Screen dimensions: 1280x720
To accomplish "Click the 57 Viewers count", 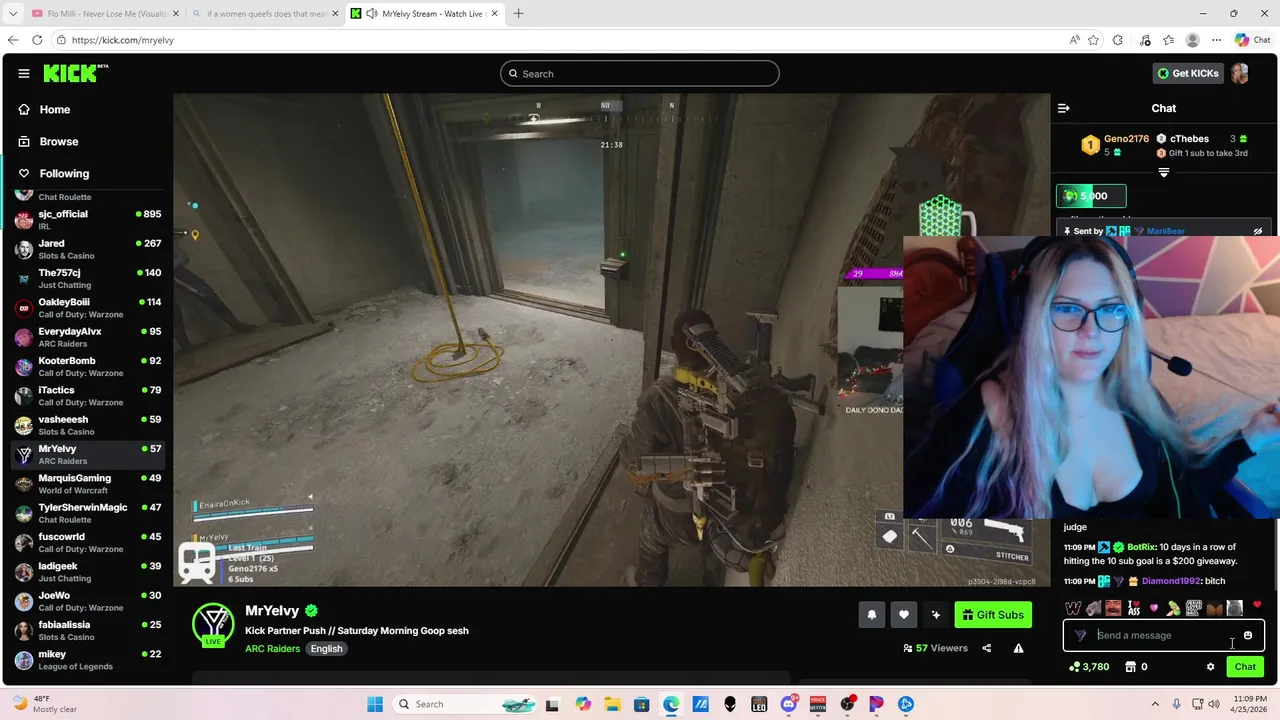I will [x=935, y=648].
